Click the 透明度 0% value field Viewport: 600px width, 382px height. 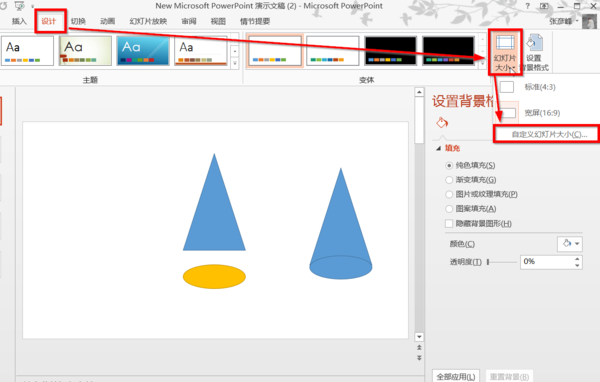click(x=546, y=262)
